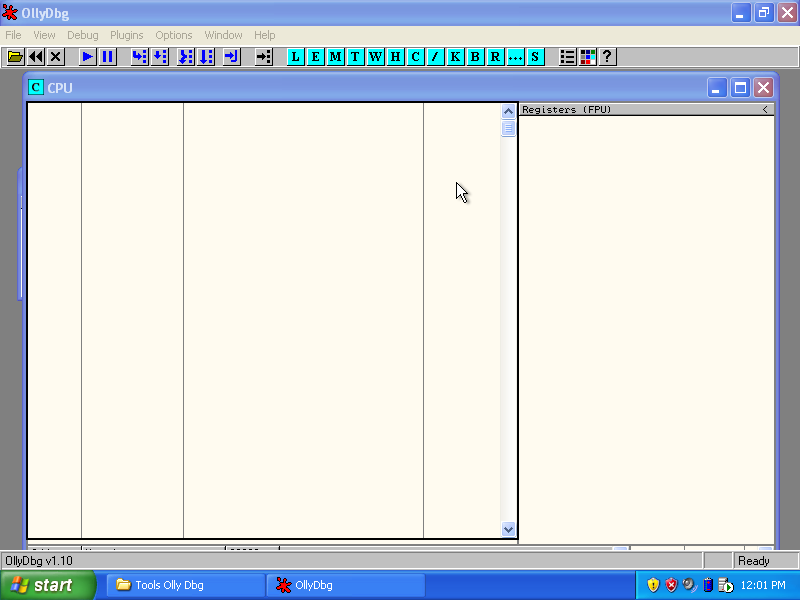Viewport: 800px width, 600px height.
Task: Execute till return toolbar icon
Action: point(232,57)
